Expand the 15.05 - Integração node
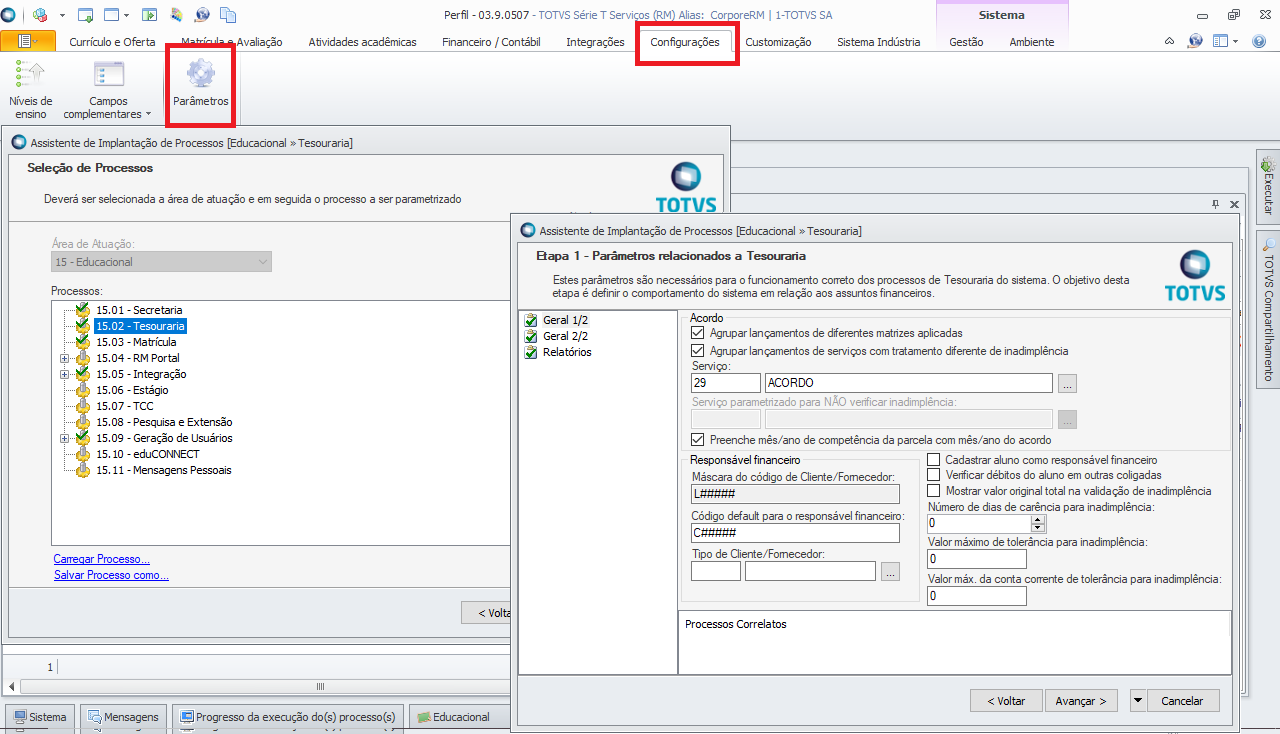Viewport: 1280px width, 734px height. click(x=65, y=374)
